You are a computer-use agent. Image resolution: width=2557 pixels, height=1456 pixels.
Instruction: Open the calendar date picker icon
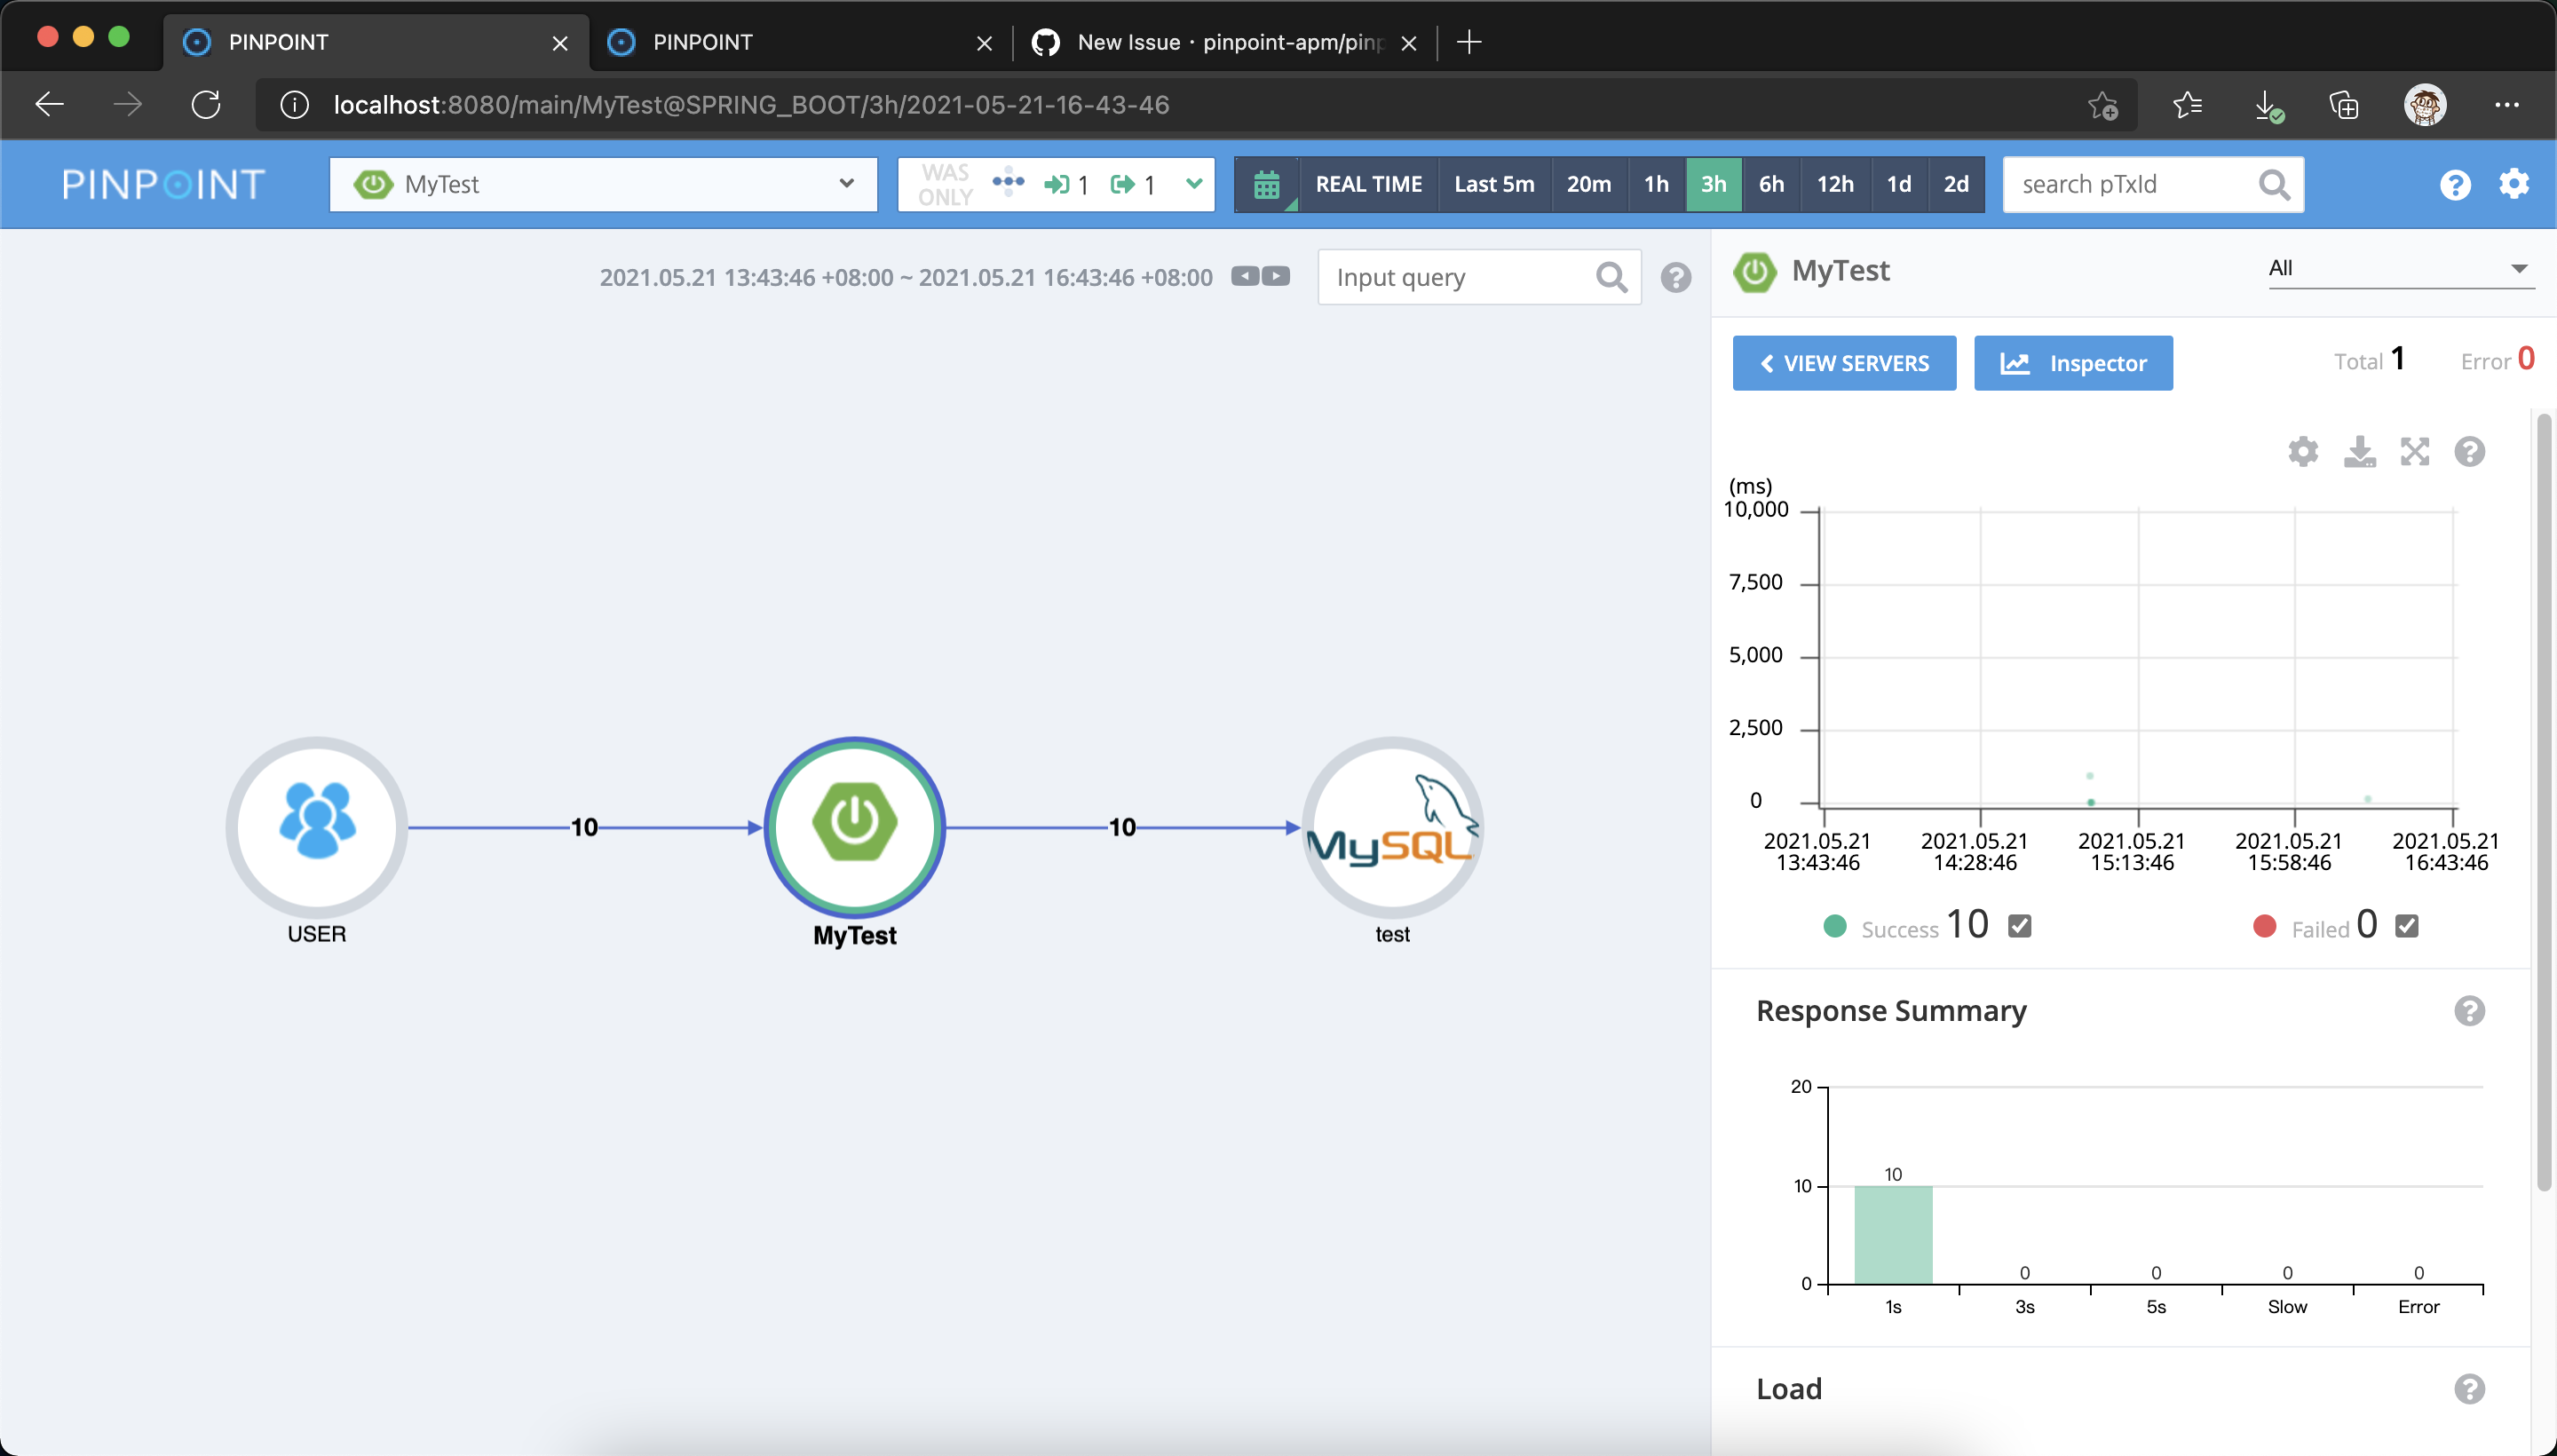(1266, 185)
